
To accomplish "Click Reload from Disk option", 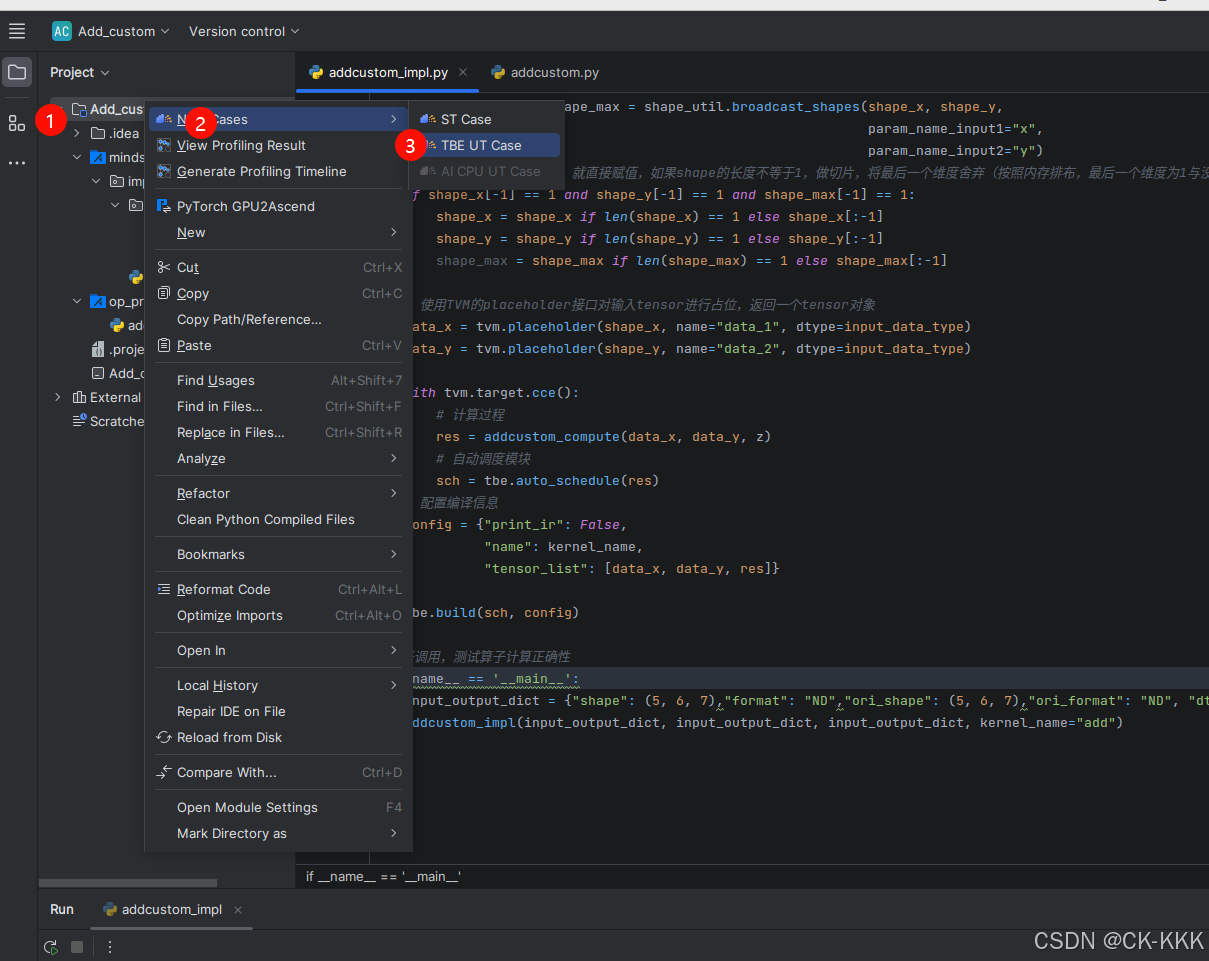I will click(x=229, y=737).
